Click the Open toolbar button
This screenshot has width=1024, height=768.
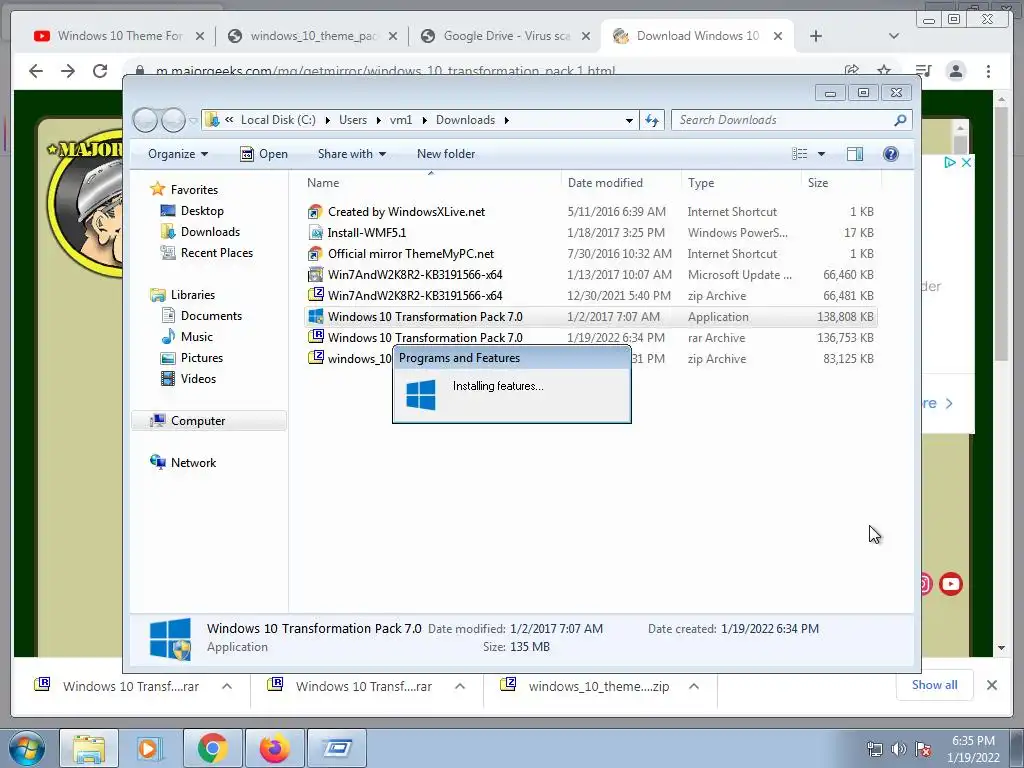pos(264,154)
